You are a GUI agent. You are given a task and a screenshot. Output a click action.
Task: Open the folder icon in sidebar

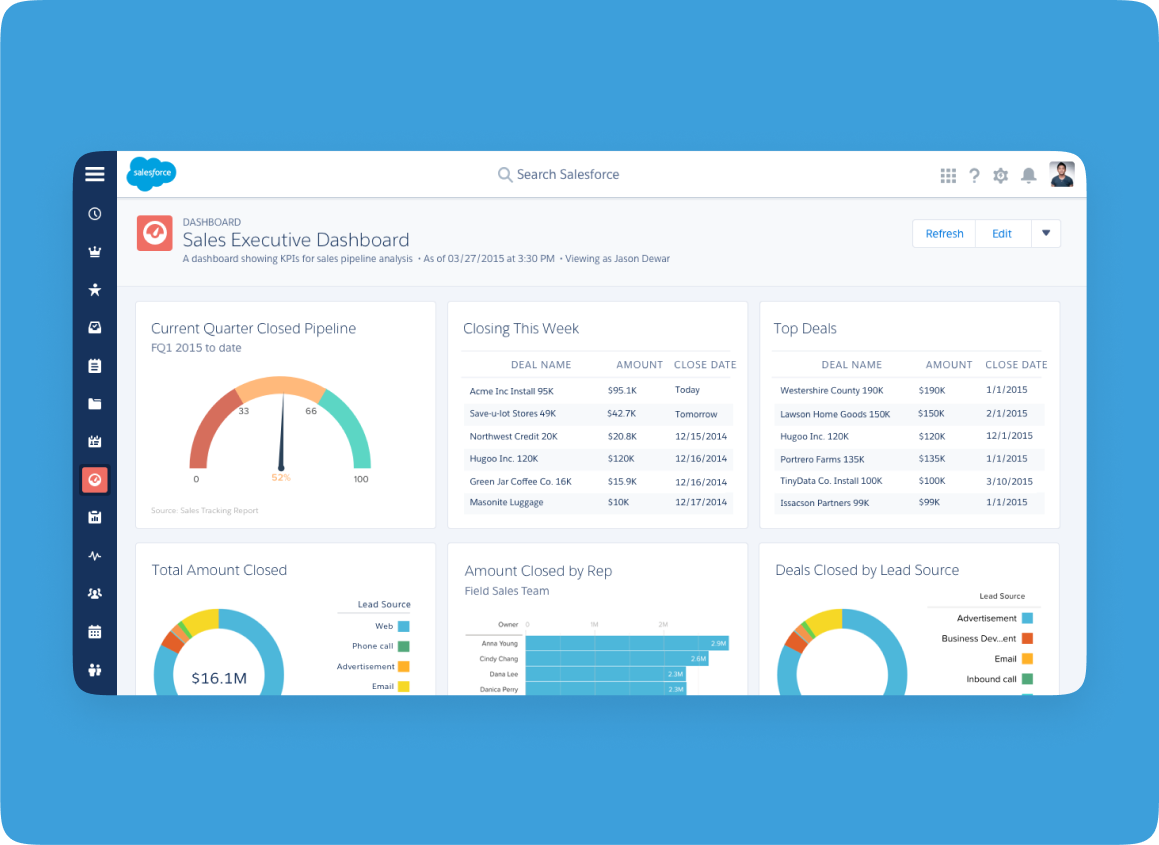(95, 404)
